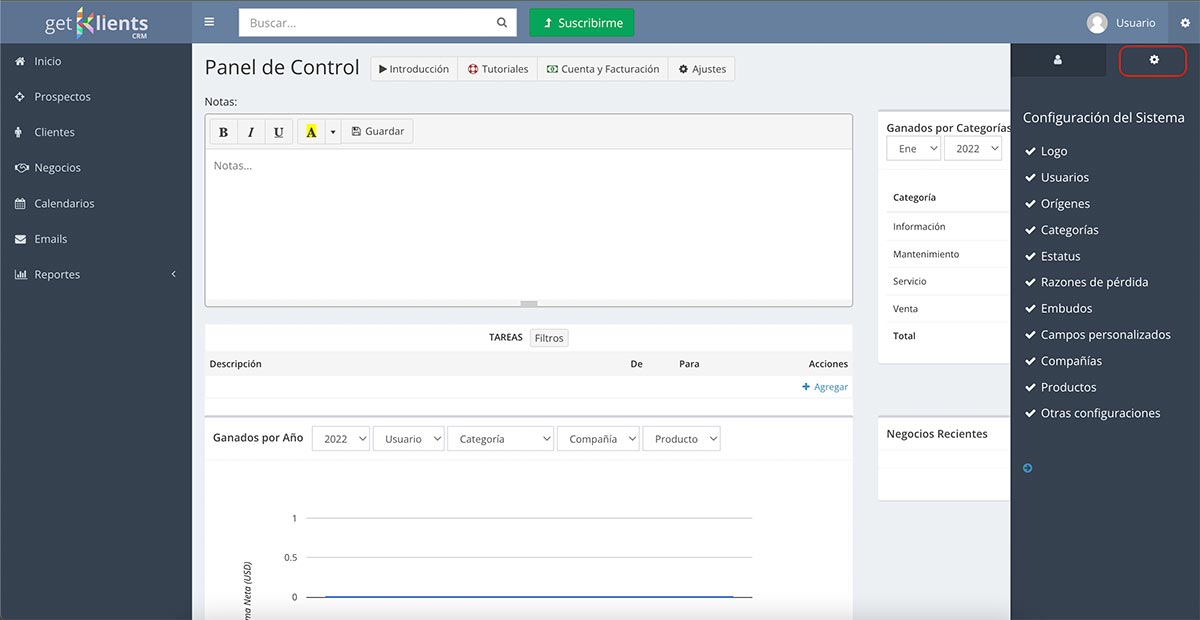Go to Negocios in the sidebar

click(57, 168)
